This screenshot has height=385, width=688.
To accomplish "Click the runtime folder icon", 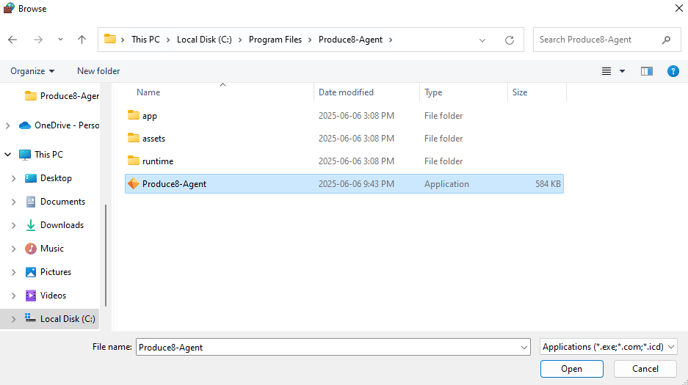I will tap(133, 161).
